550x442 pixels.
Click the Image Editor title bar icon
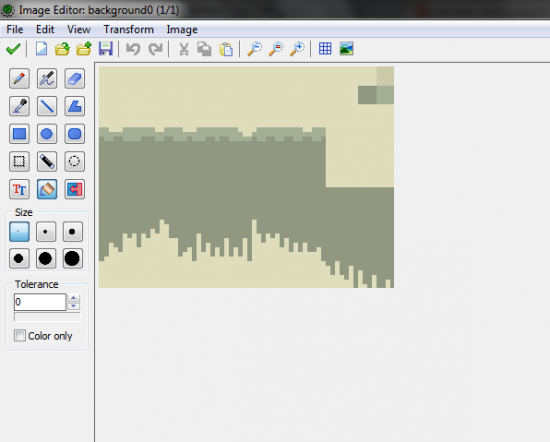[8, 10]
